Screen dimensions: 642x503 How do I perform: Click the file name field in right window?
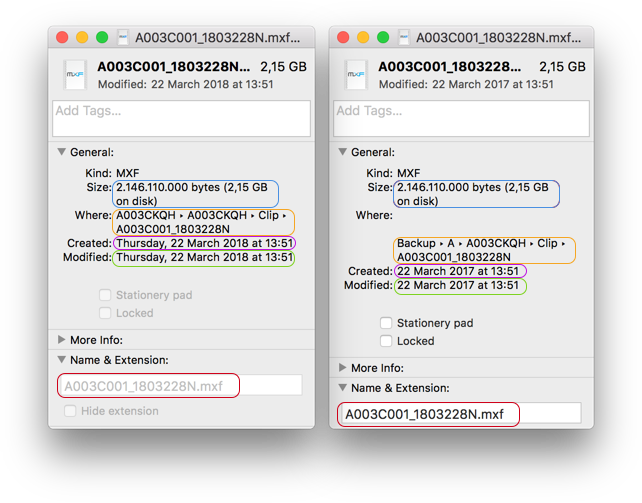460,414
